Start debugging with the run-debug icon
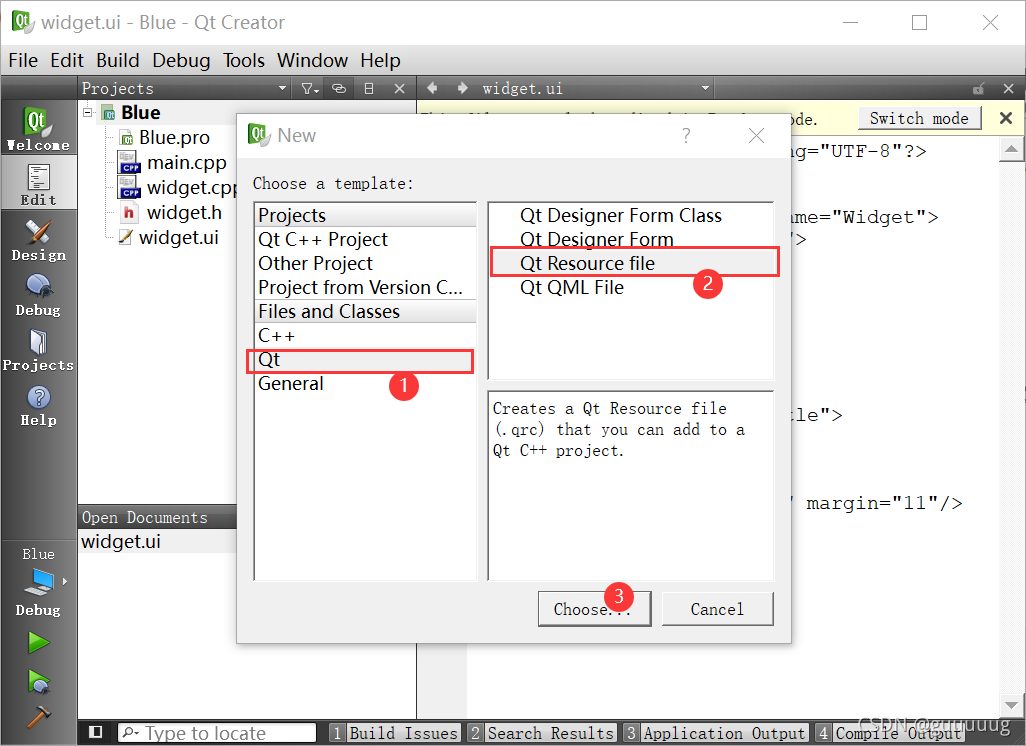The width and height of the screenshot is (1026, 746). pyautogui.click(x=39, y=681)
